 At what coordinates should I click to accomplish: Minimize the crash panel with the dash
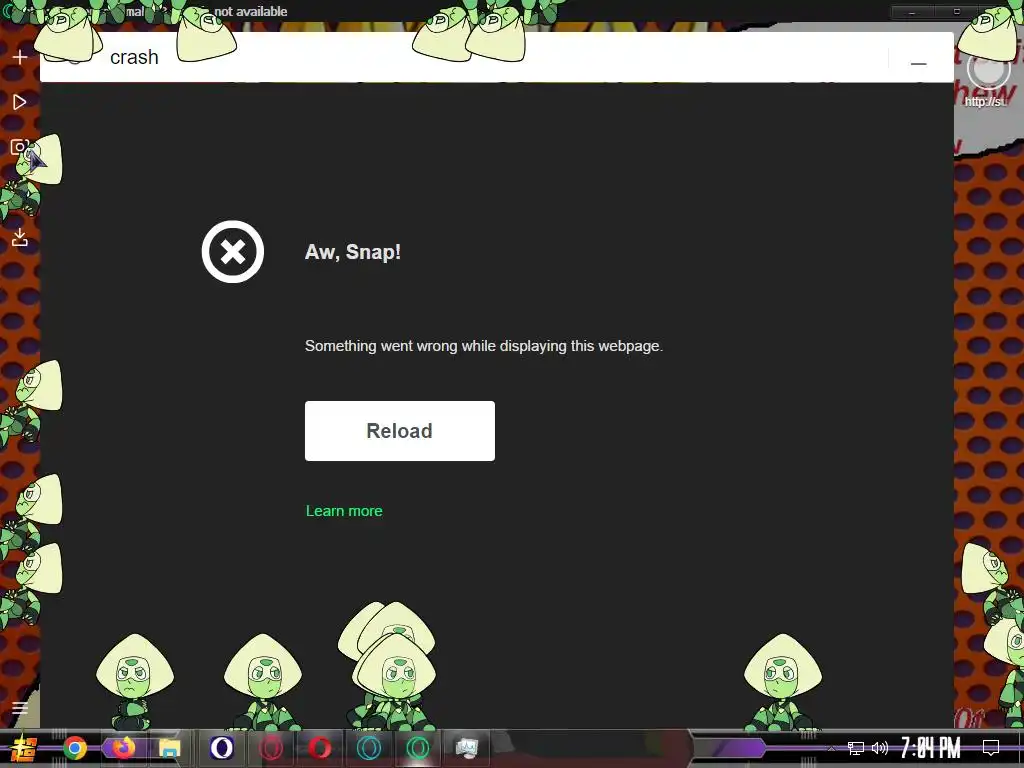coord(918,63)
